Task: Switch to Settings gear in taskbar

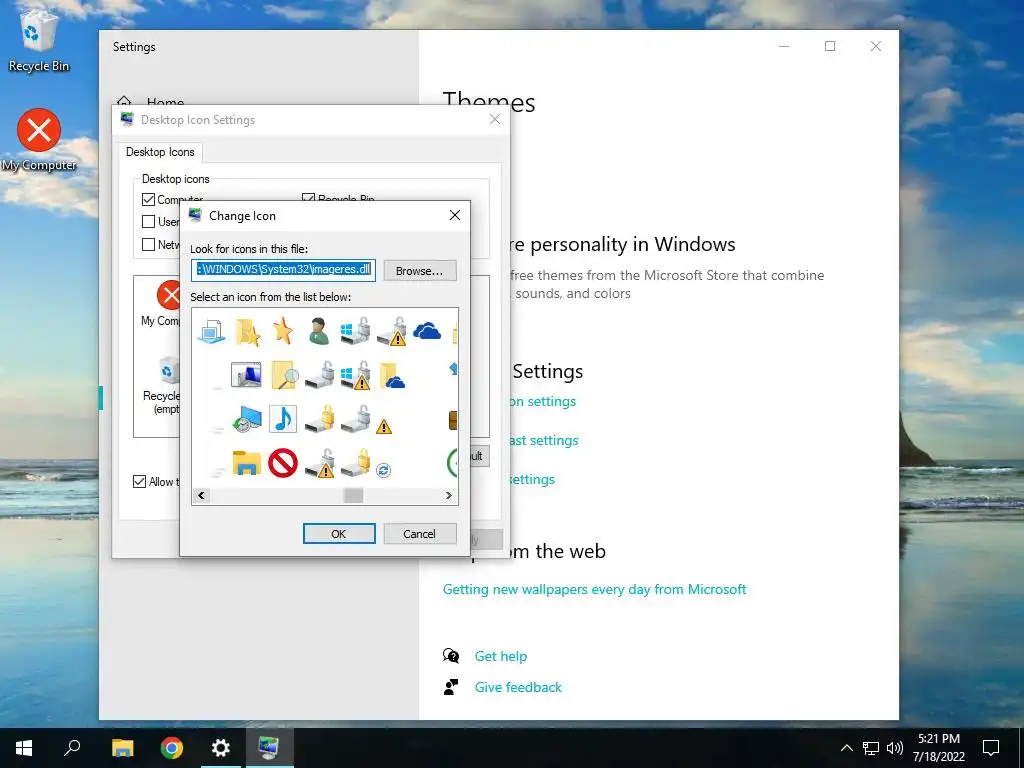Action: click(221, 748)
